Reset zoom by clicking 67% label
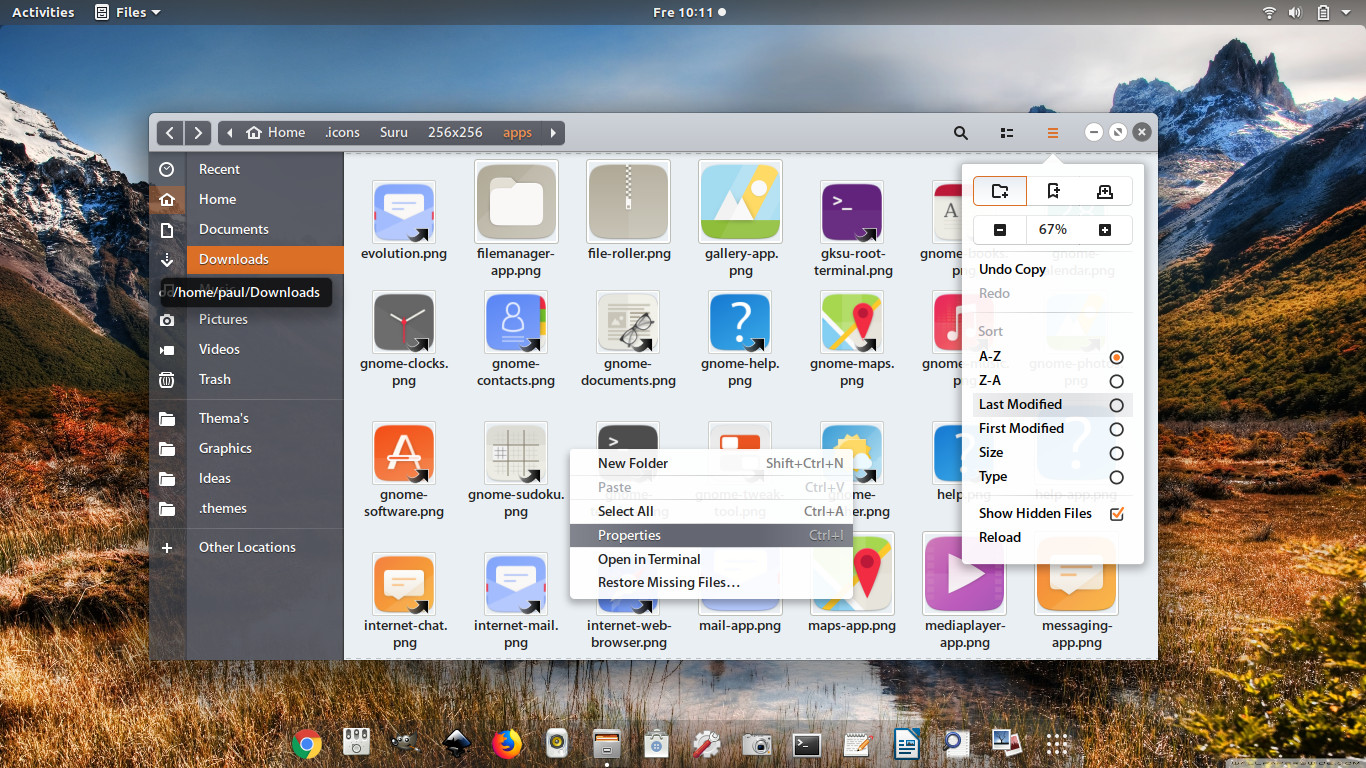This screenshot has height=768, width=1366. pyautogui.click(x=1053, y=230)
